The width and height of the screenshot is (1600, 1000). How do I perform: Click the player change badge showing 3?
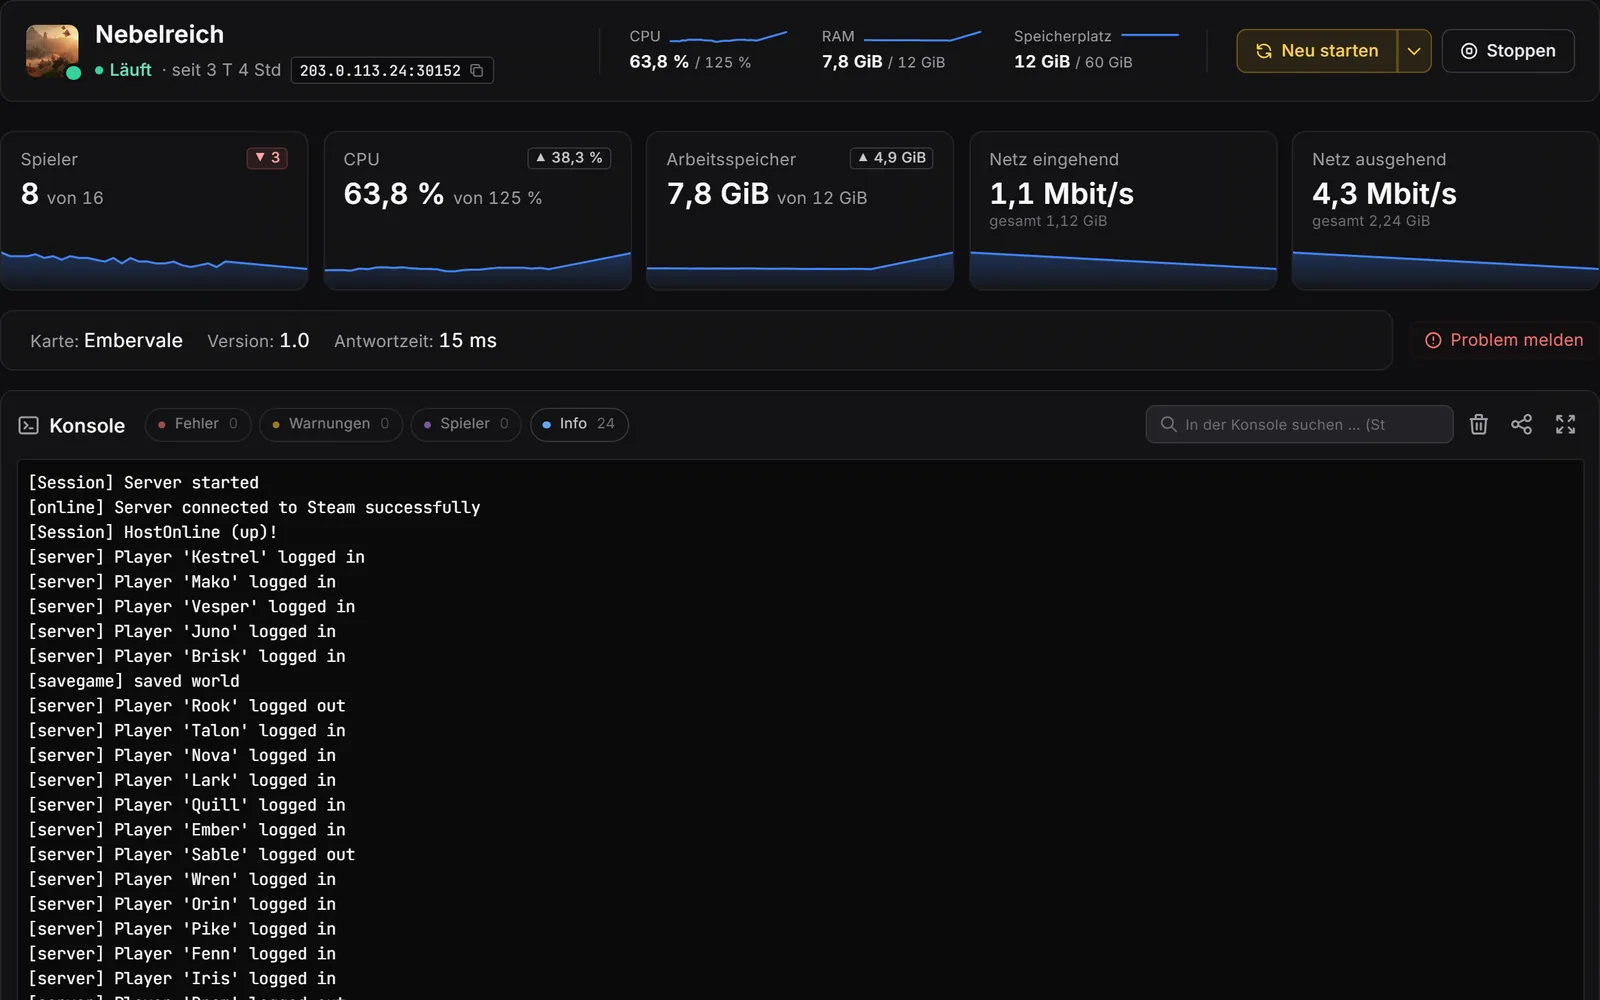(x=267, y=158)
